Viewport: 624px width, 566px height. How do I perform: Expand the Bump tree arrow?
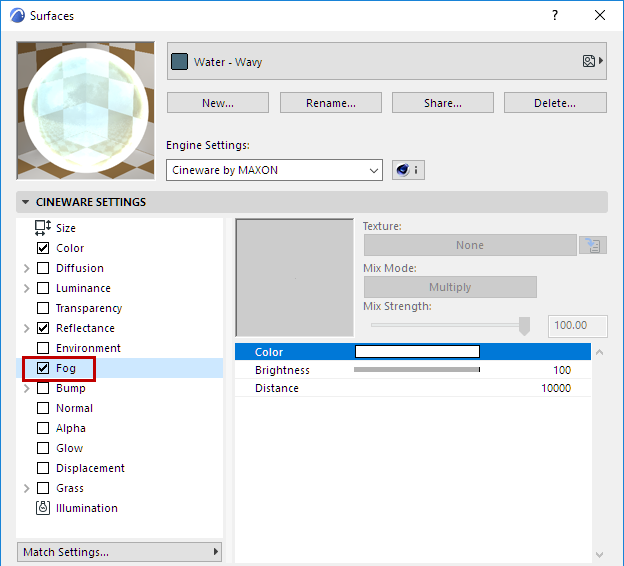[x=27, y=388]
